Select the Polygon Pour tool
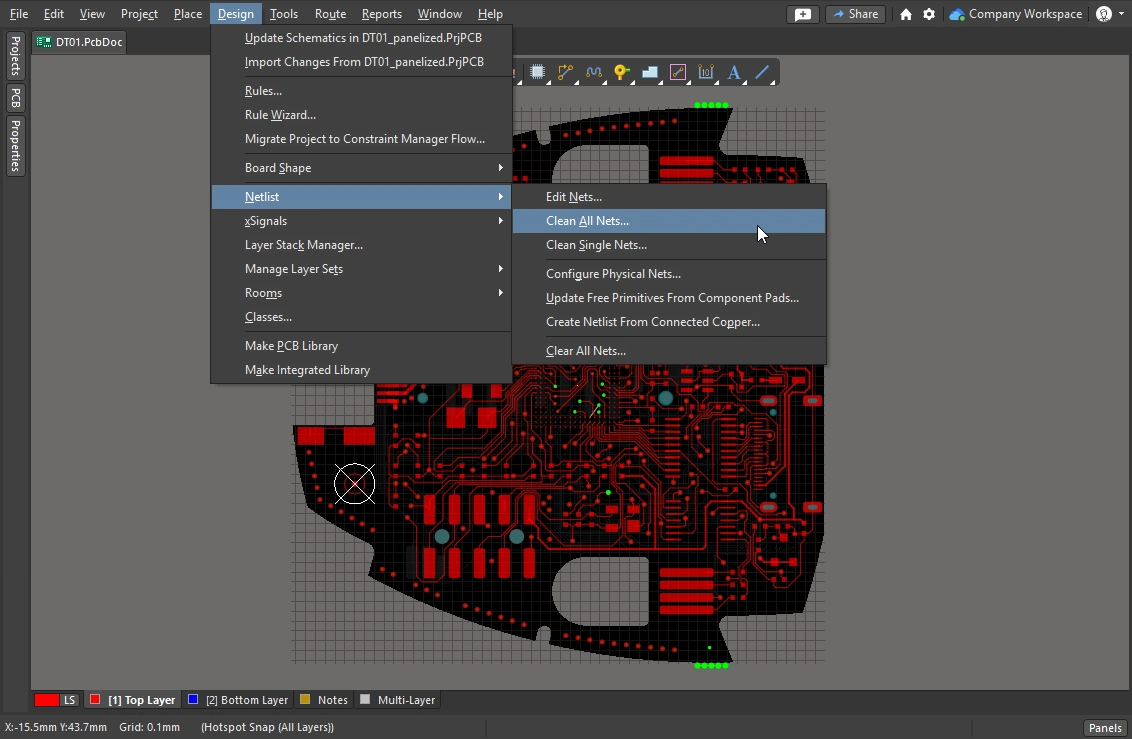Image resolution: width=1132 pixels, height=739 pixels. pos(650,71)
